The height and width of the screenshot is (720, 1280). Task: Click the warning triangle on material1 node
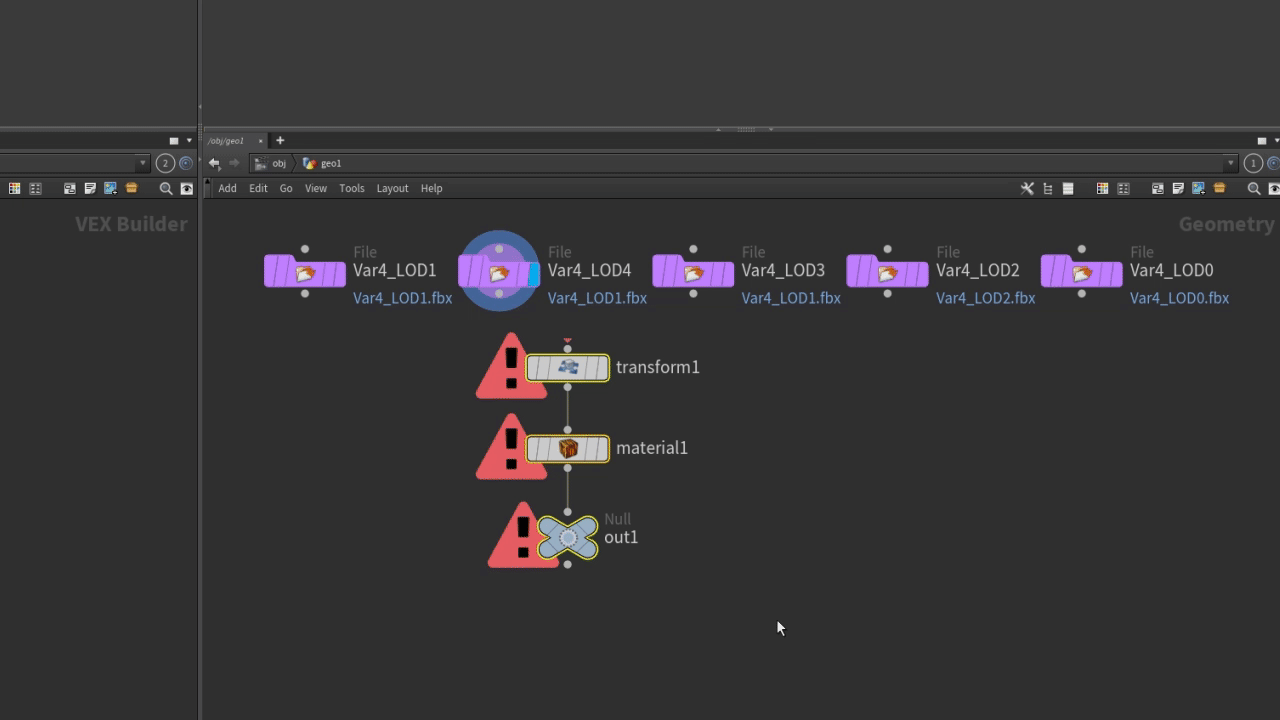512,447
